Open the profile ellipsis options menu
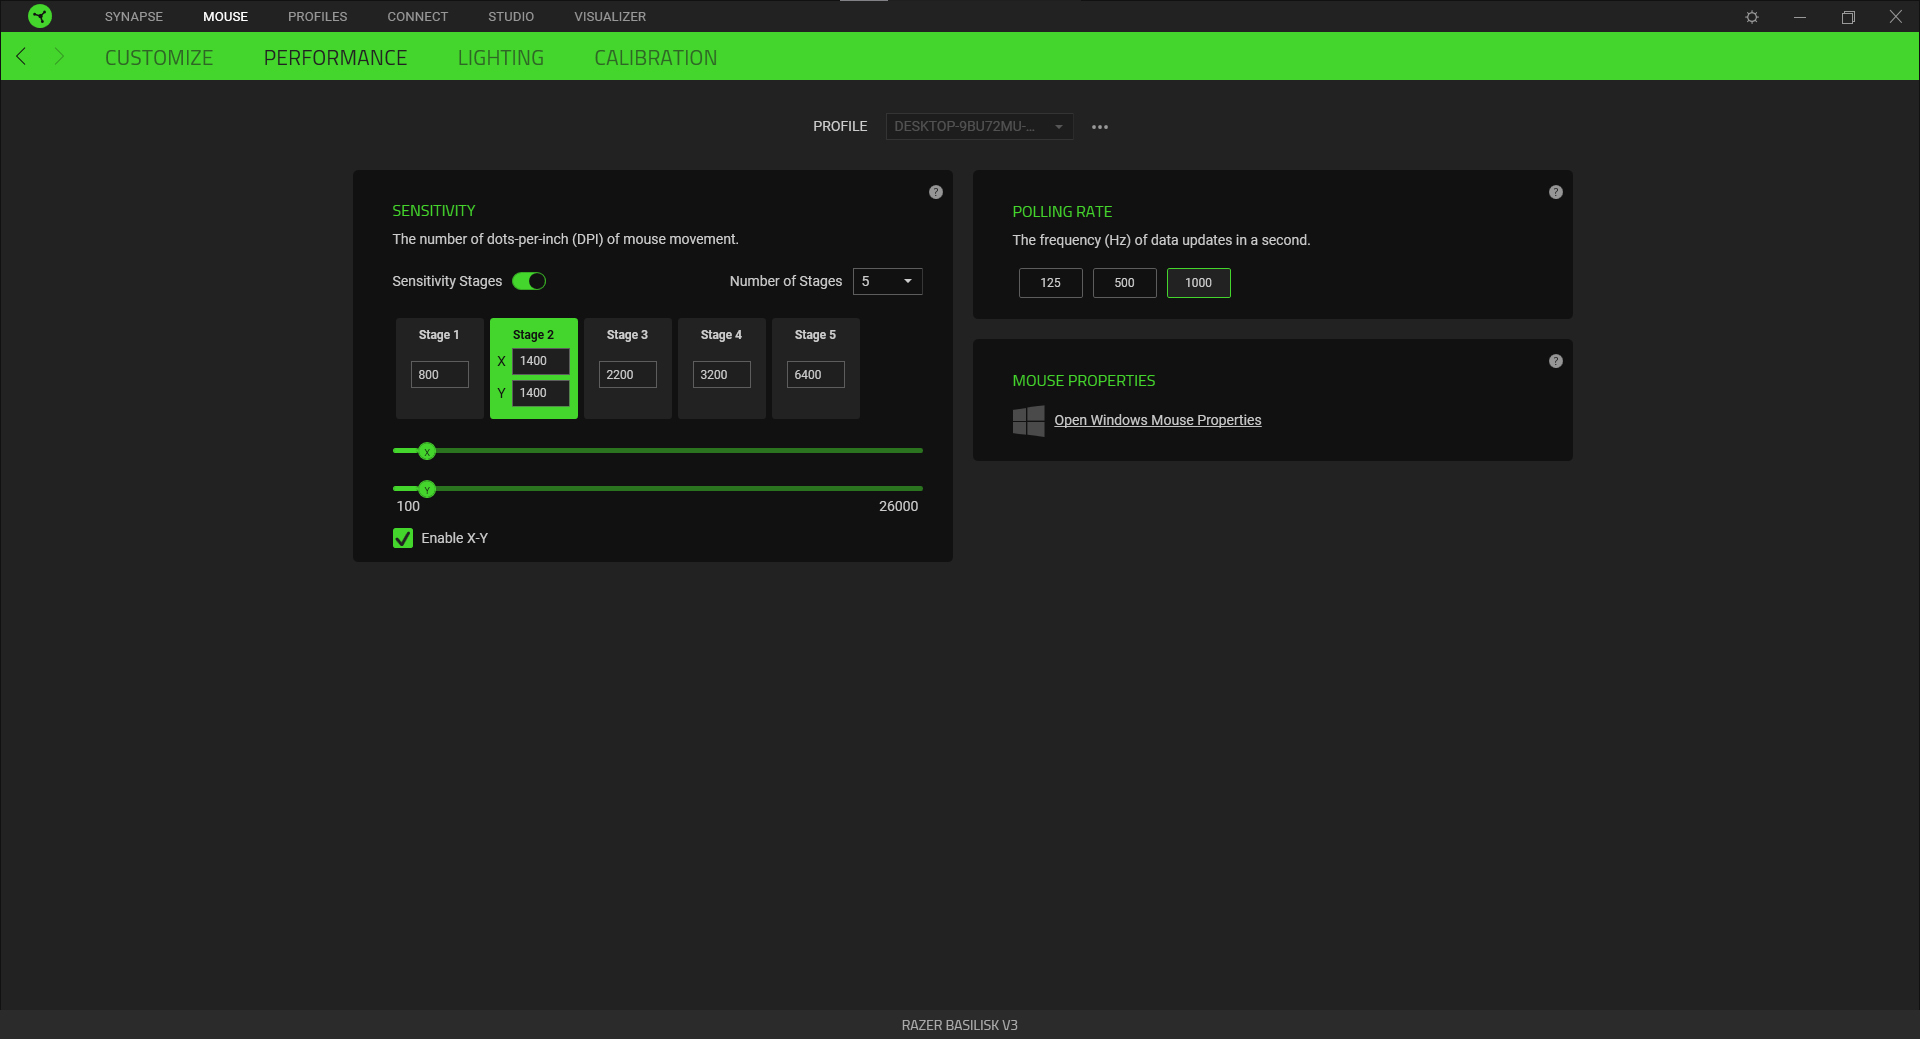 [x=1099, y=126]
